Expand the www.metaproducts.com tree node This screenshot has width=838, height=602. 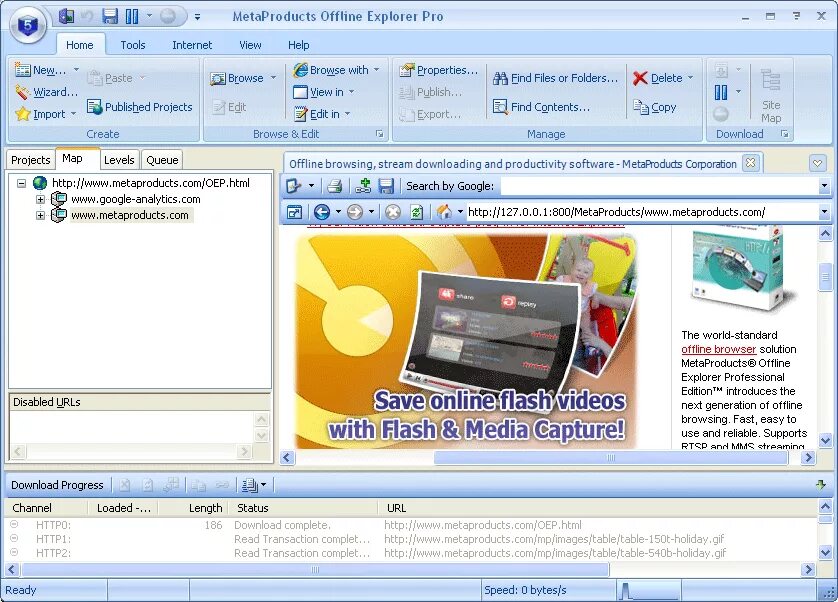pyautogui.click(x=40, y=215)
